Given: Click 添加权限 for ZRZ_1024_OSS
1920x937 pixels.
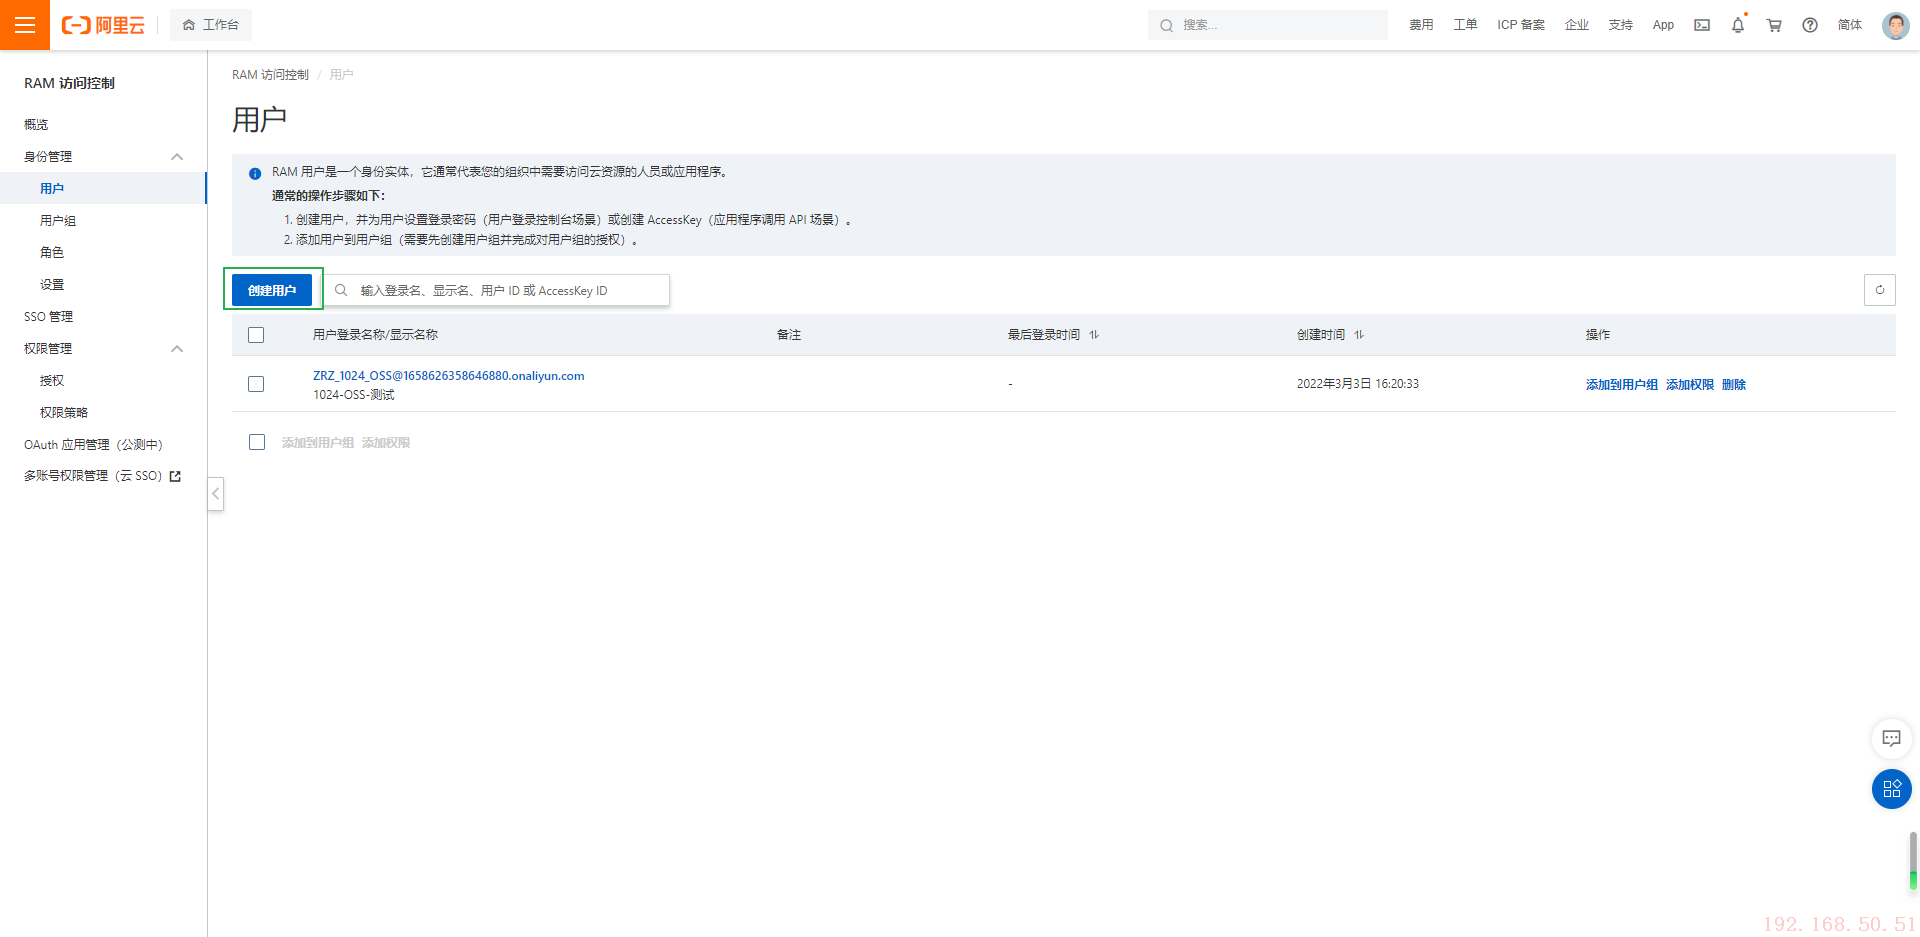Looking at the screenshot, I should tap(1689, 385).
